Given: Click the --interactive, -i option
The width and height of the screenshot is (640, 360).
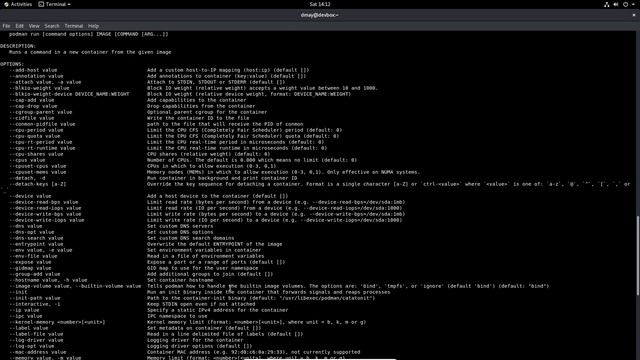Looking at the screenshot, I should point(35,304).
